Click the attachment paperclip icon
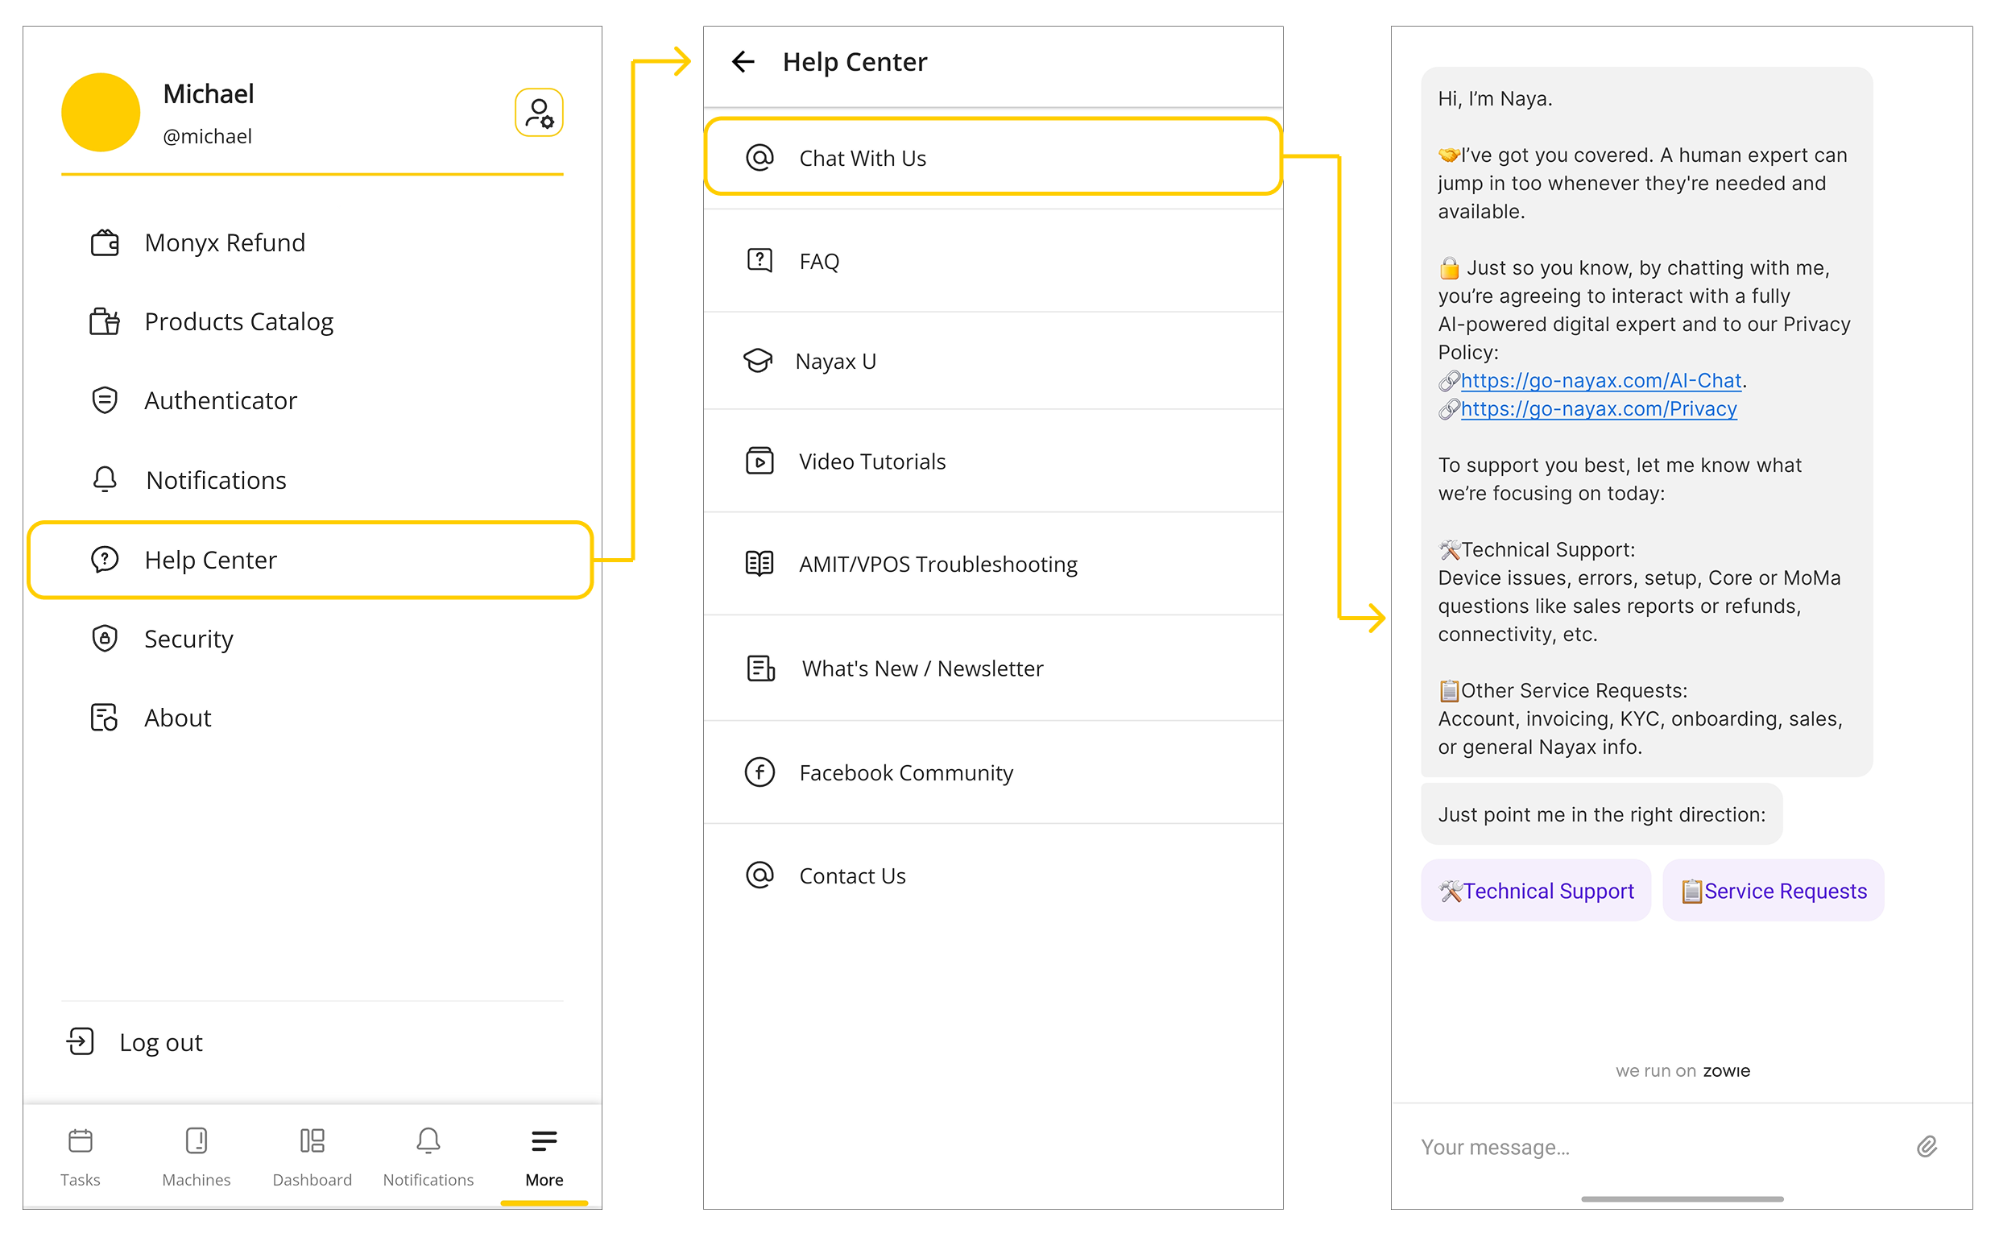This screenshot has width=1999, height=1242. click(1926, 1146)
